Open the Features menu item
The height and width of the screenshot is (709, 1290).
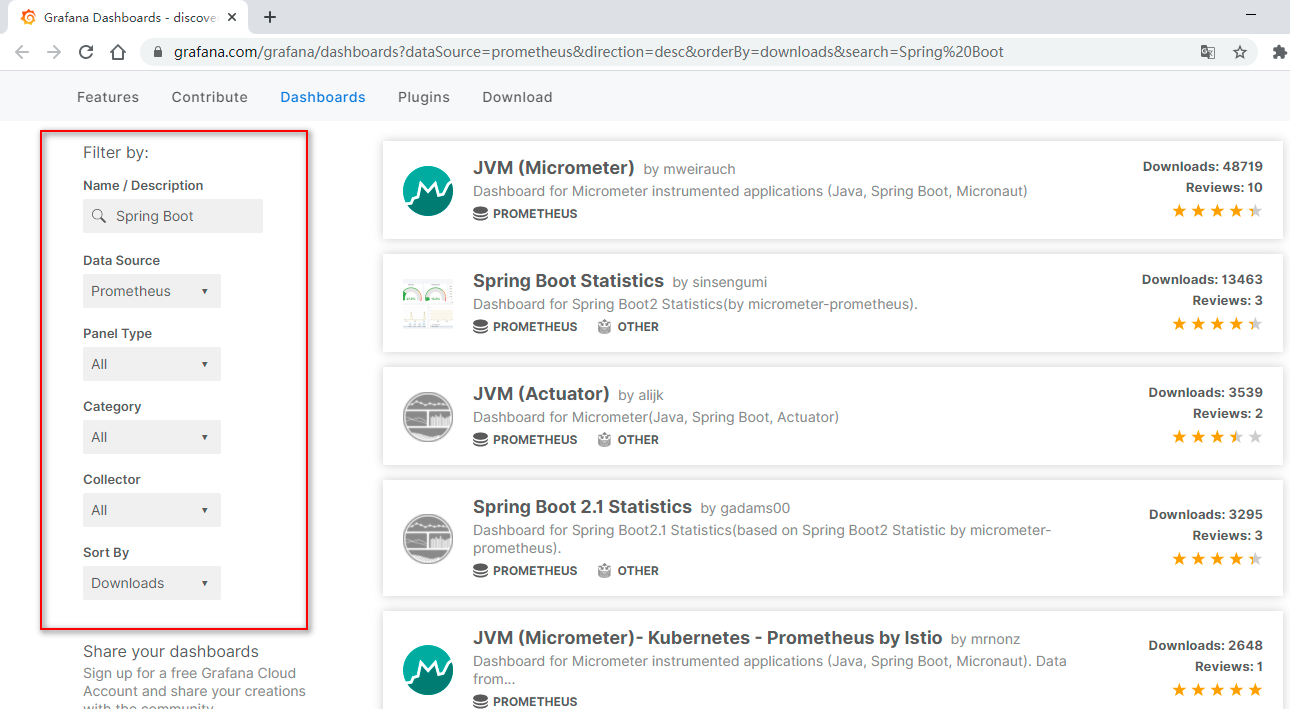click(107, 97)
